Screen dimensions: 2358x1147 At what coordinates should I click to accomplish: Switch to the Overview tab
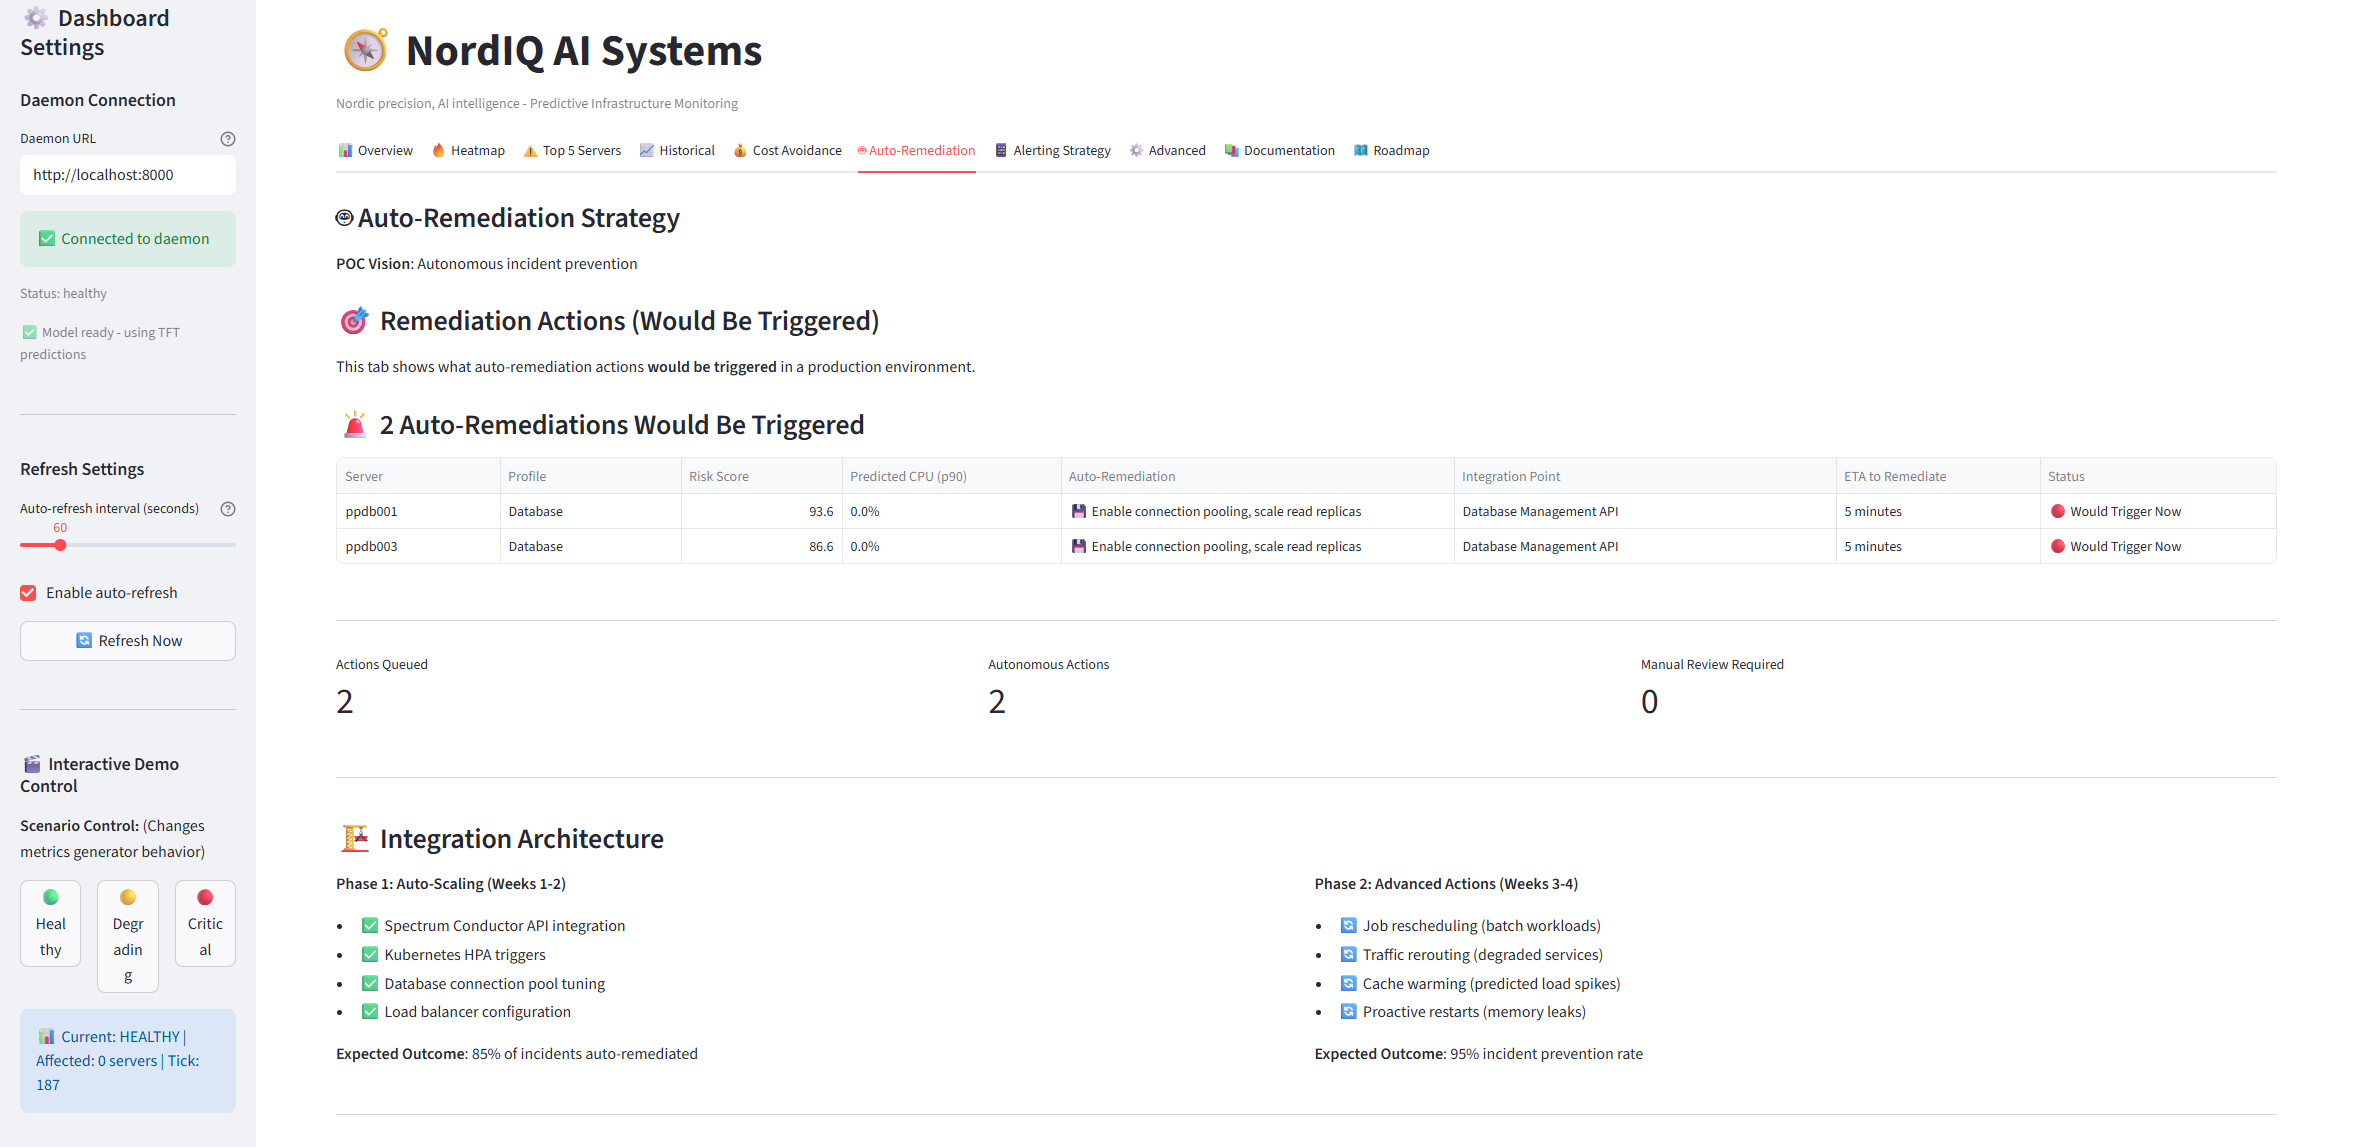click(x=376, y=150)
